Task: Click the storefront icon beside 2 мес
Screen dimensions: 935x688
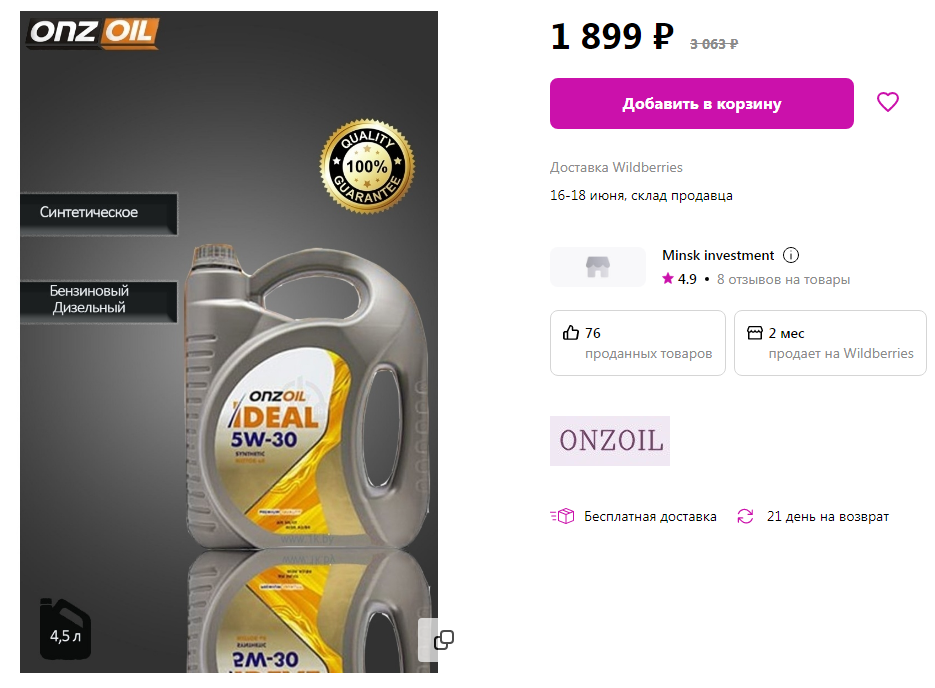Action: [x=754, y=333]
